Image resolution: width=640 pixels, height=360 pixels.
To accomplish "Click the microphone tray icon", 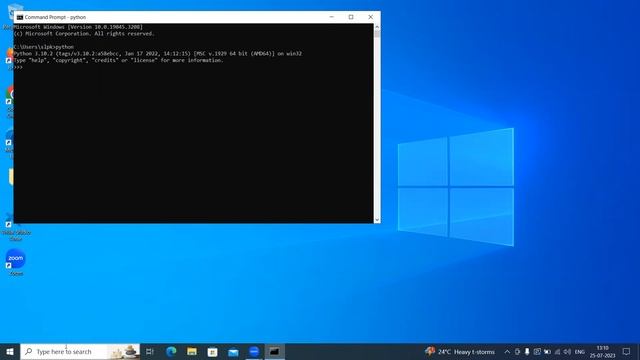I will coord(527,351).
